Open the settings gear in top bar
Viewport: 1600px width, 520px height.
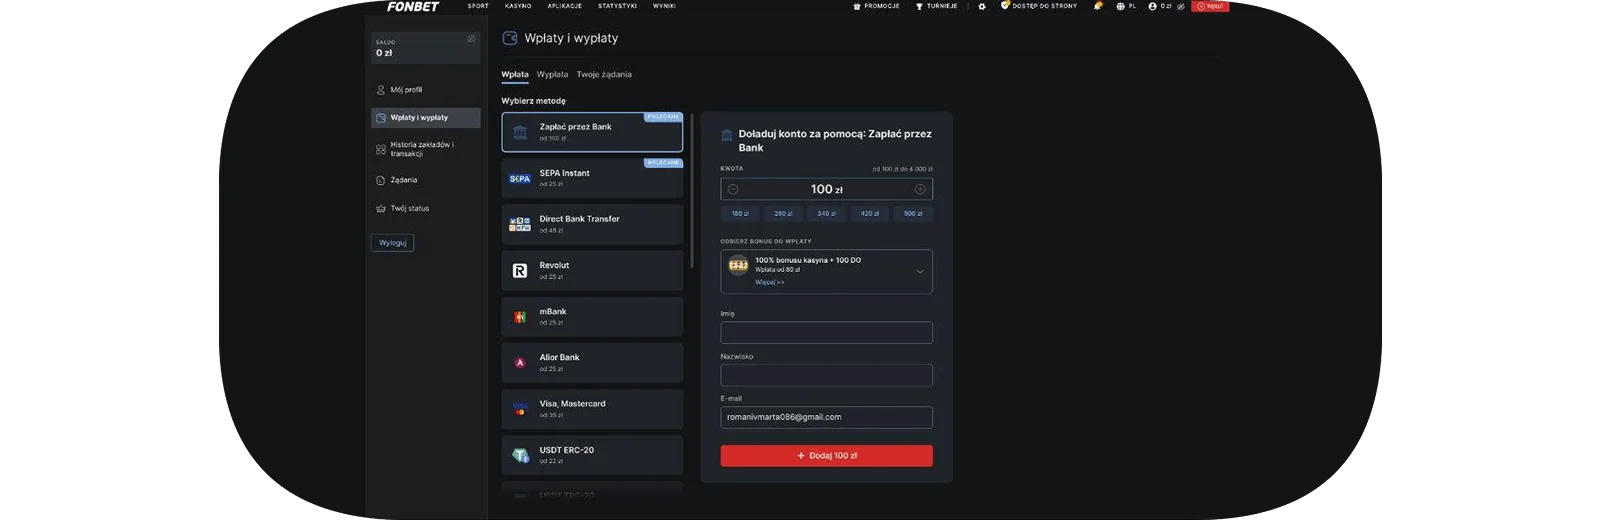pos(982,6)
